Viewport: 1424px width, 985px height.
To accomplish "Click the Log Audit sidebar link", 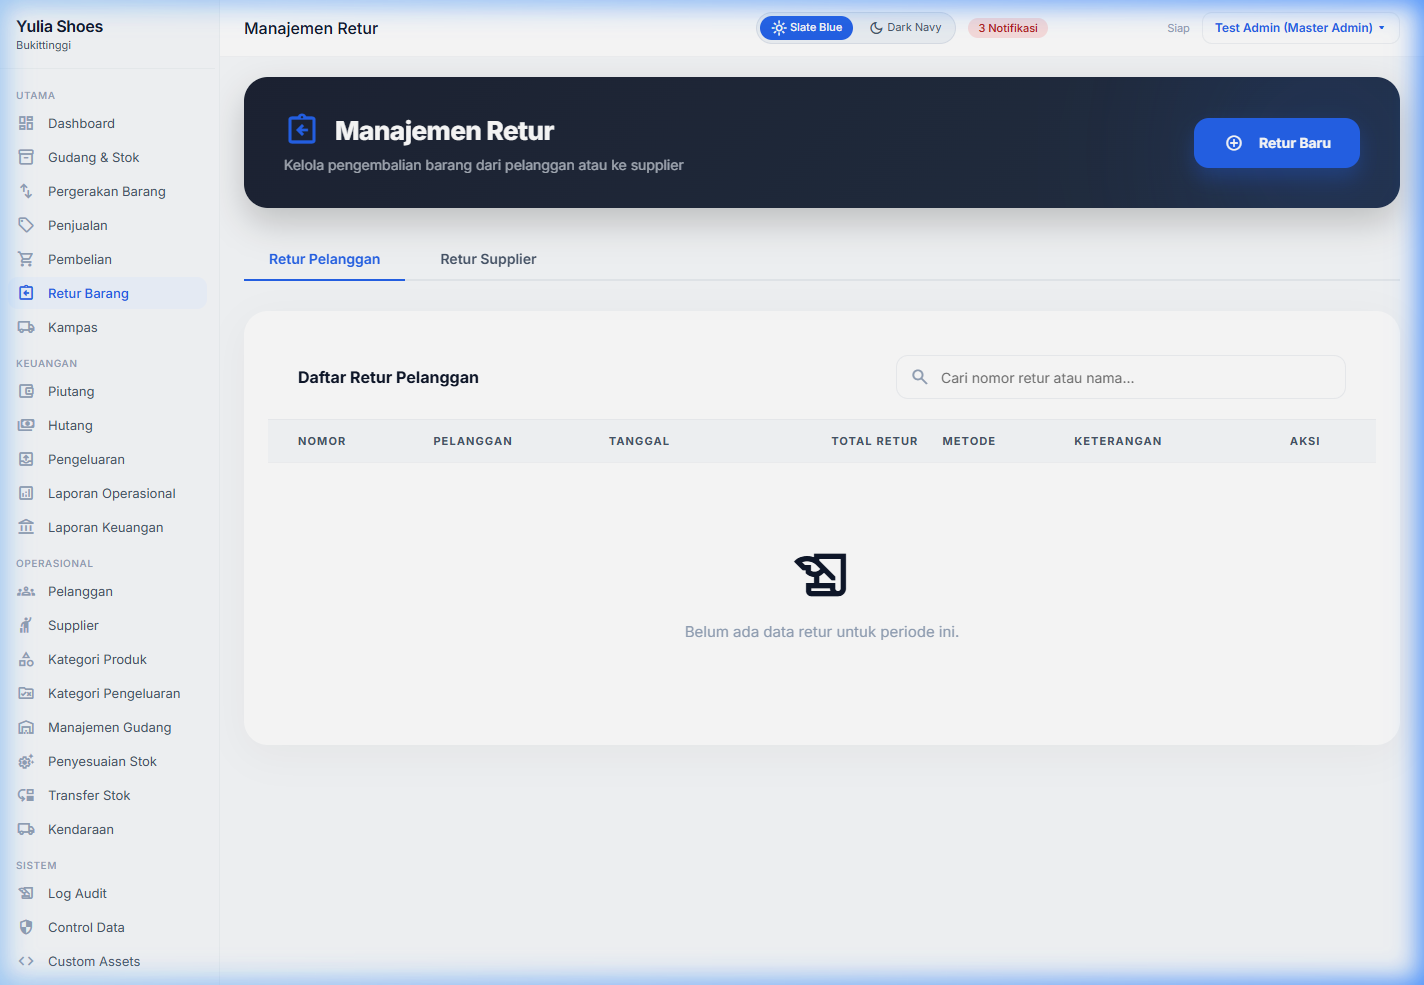I will point(106,893).
